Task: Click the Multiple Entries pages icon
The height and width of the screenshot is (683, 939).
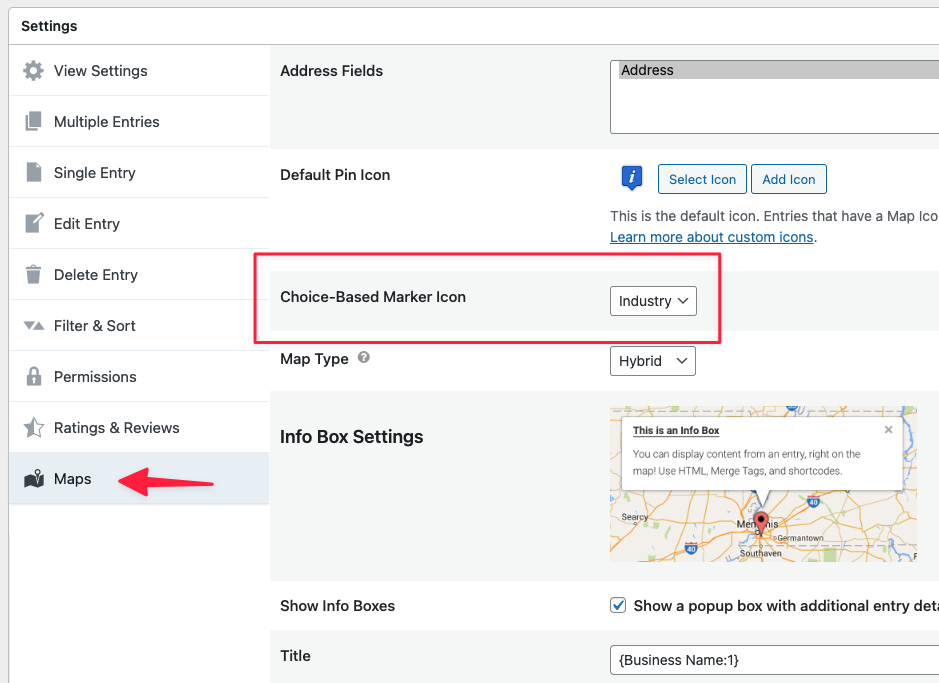Action: coord(34,122)
